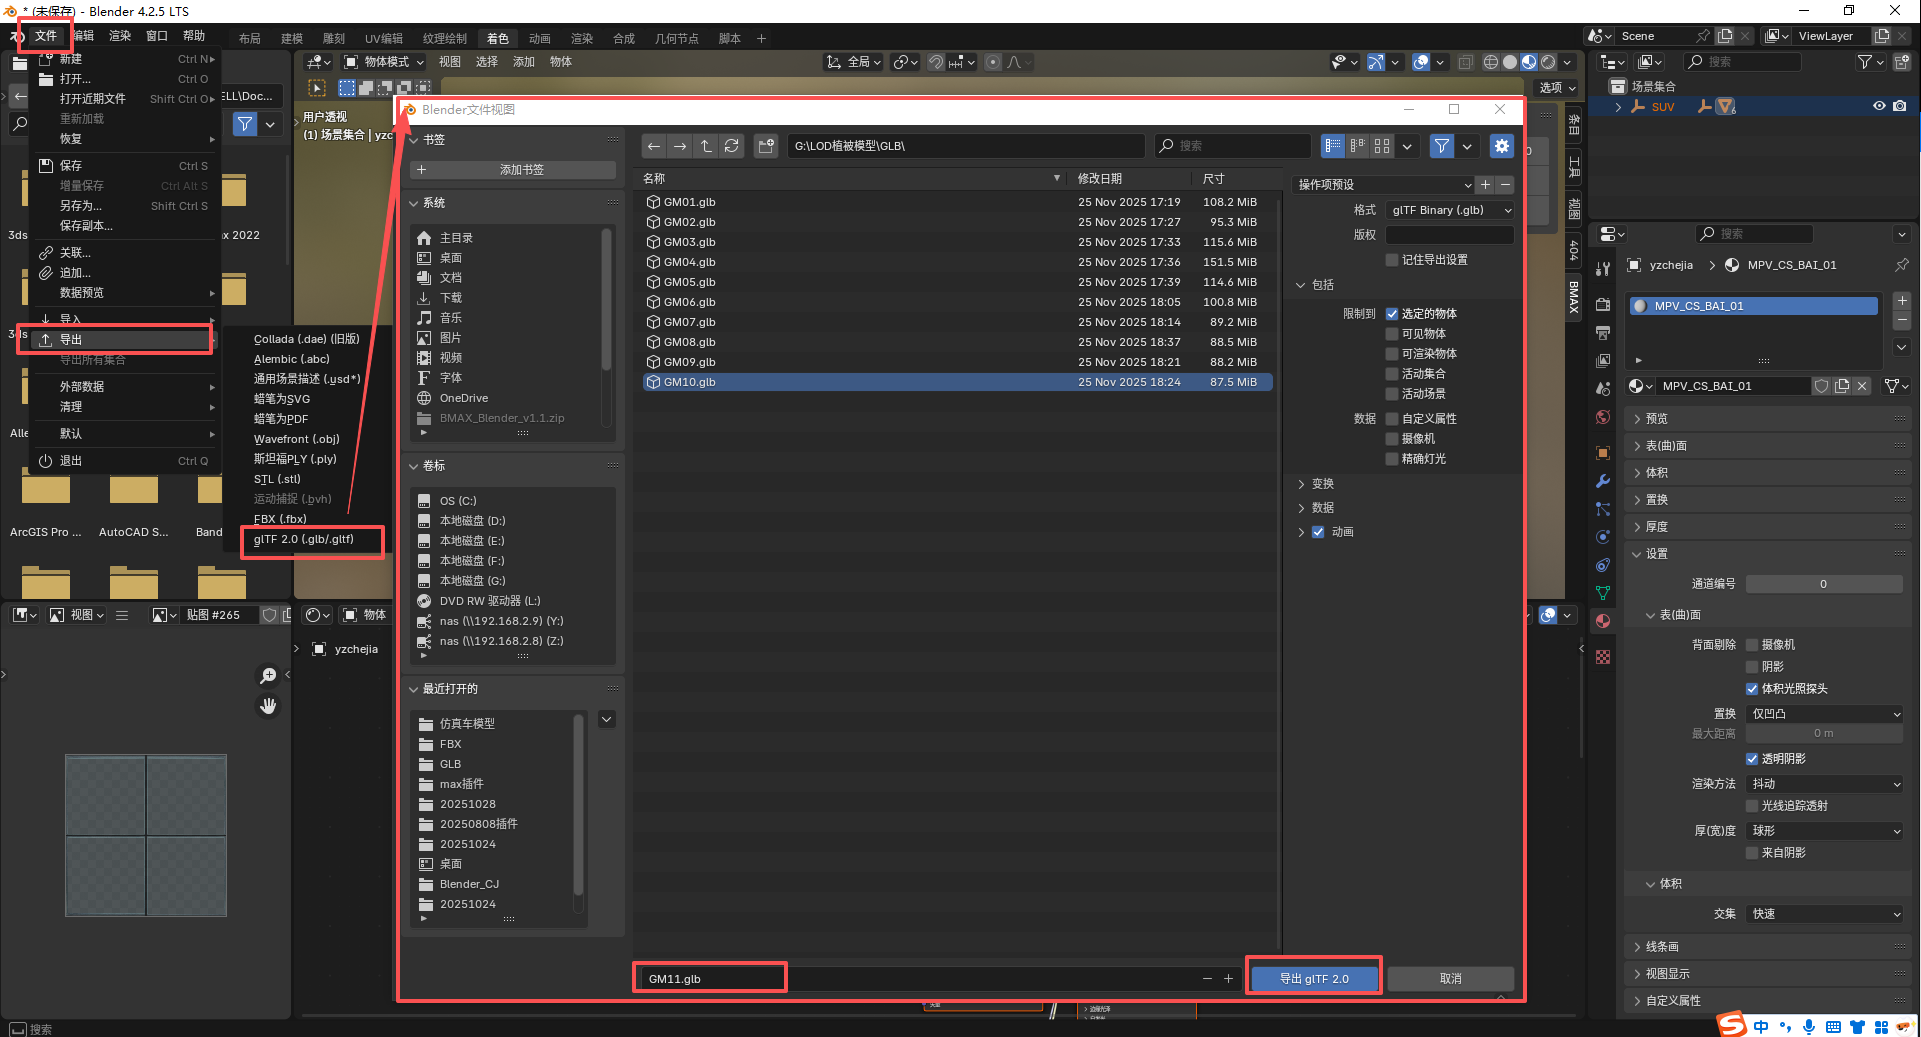This screenshot has width=1921, height=1037.
Task: Enable the 记住导出设置 checkbox
Action: click(x=1392, y=260)
